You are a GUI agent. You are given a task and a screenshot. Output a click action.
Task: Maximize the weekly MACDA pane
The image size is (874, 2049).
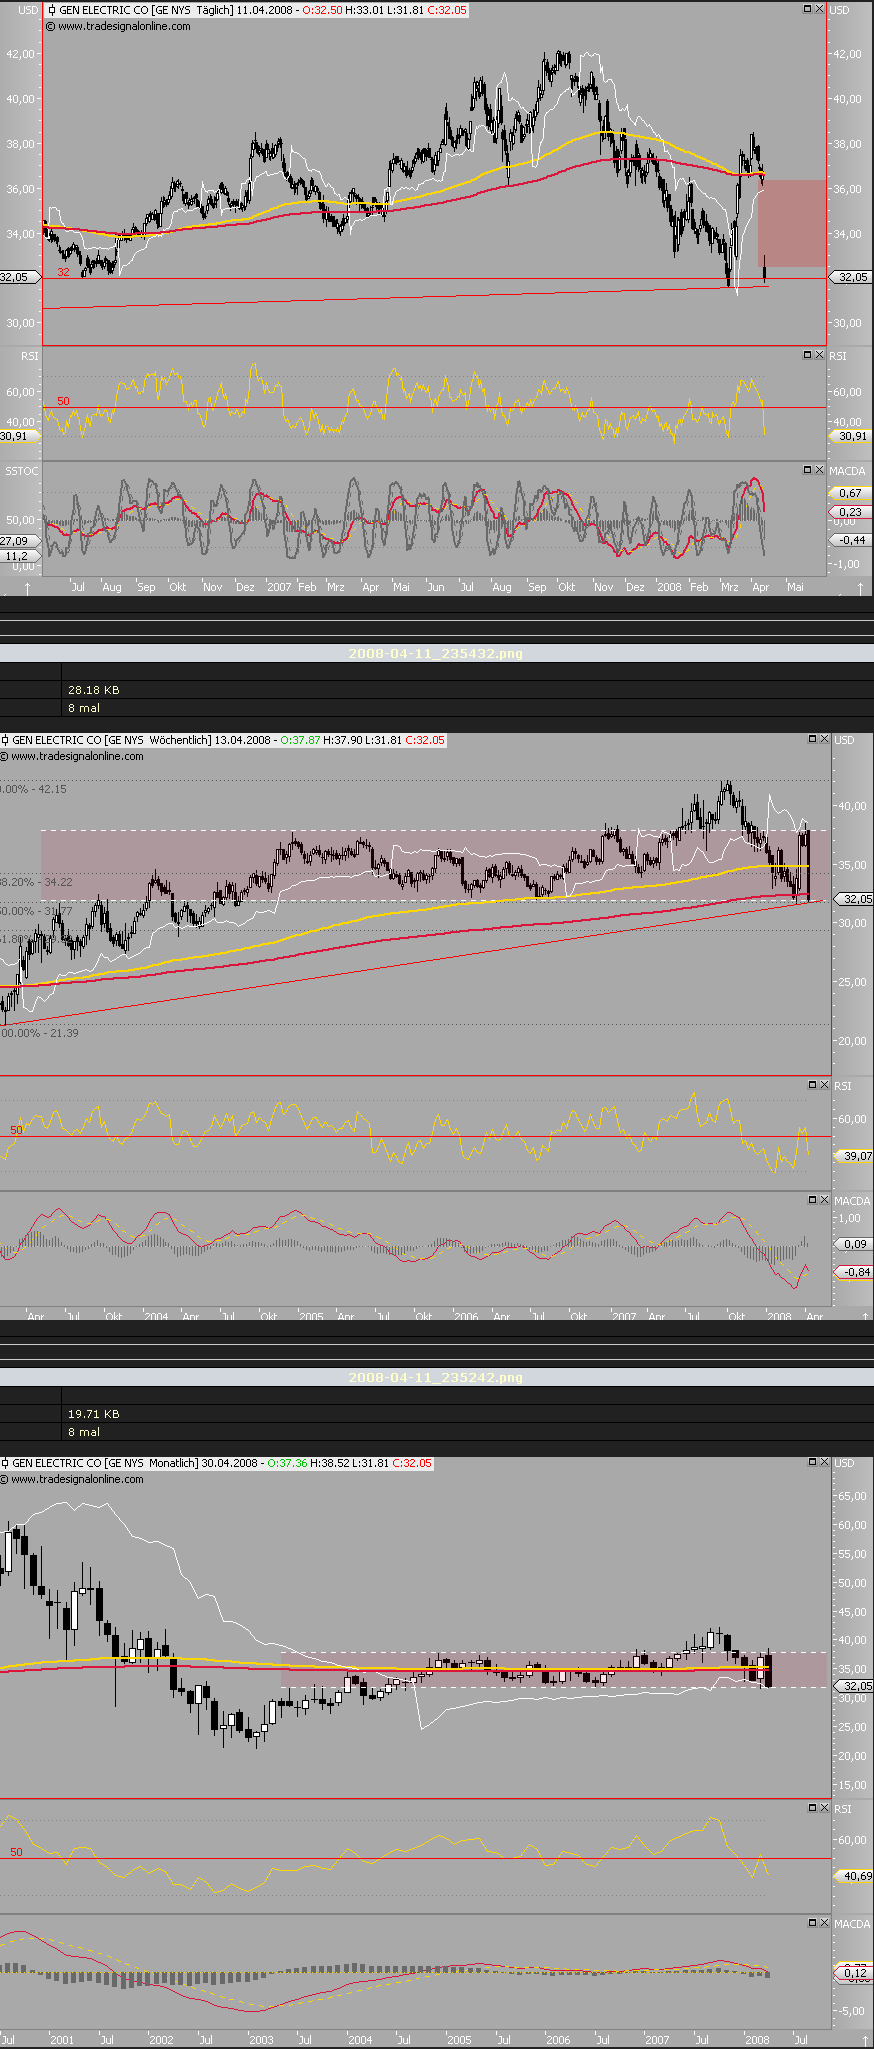[812, 1199]
